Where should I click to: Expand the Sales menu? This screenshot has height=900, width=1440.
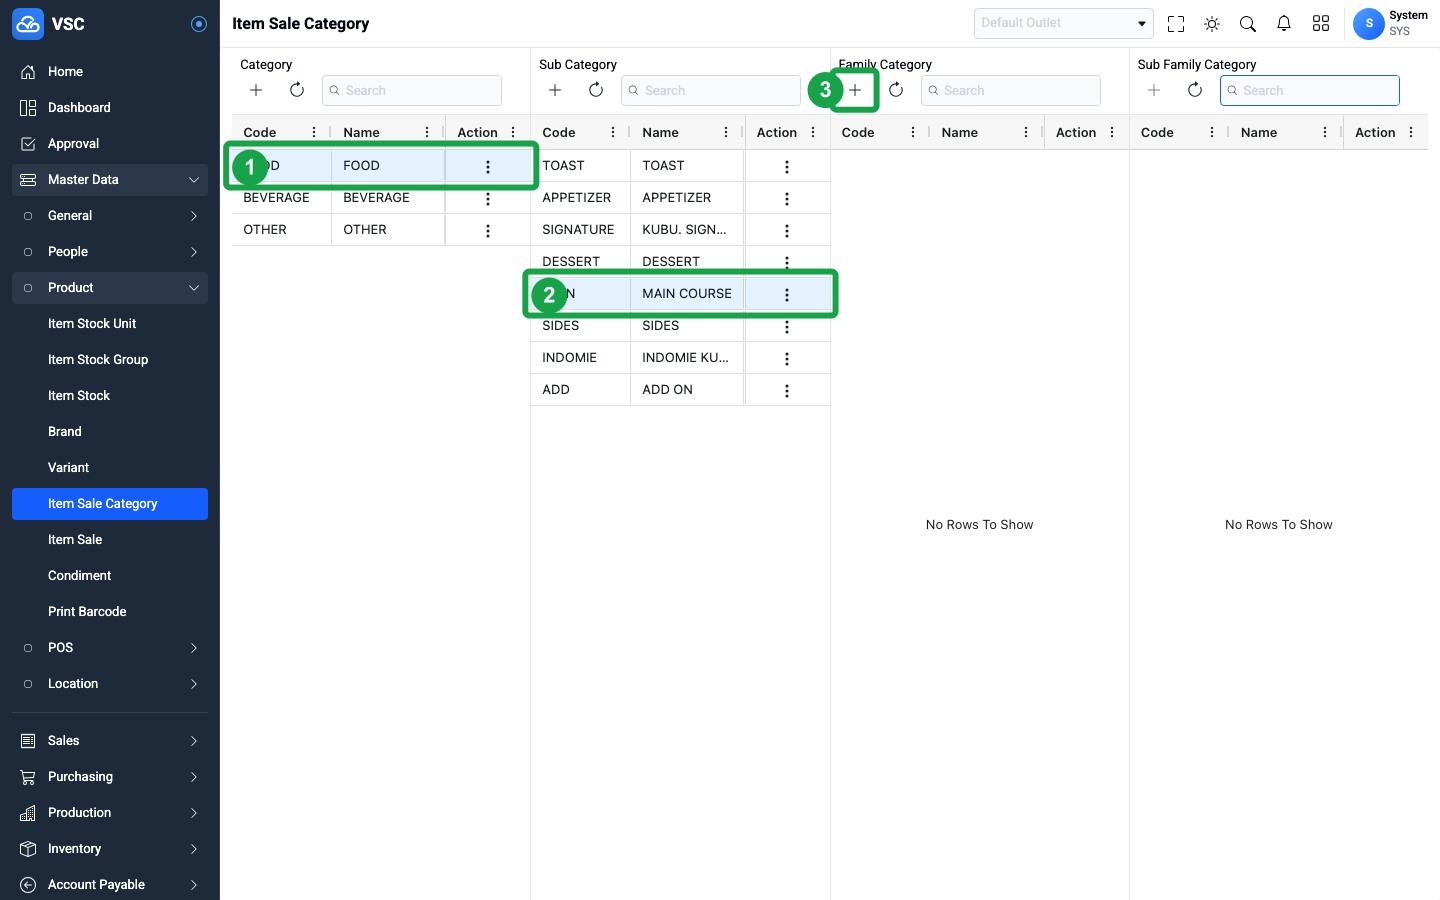coord(110,741)
